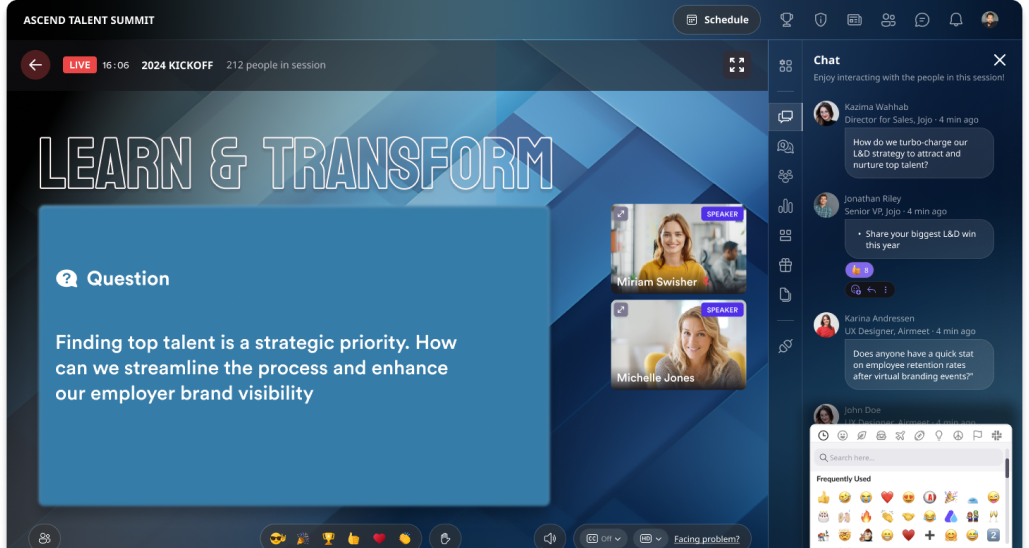Pick the birthday cake emoji in picker
This screenshot has height=548, width=1029.
(824, 516)
